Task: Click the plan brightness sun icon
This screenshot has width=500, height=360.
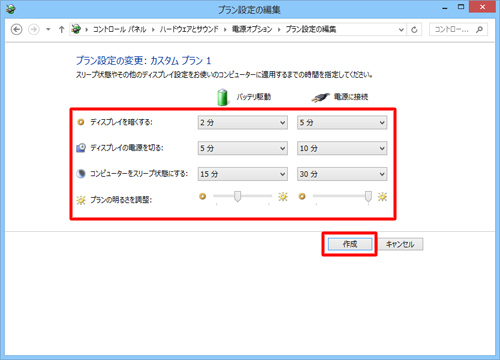Action: point(81,200)
